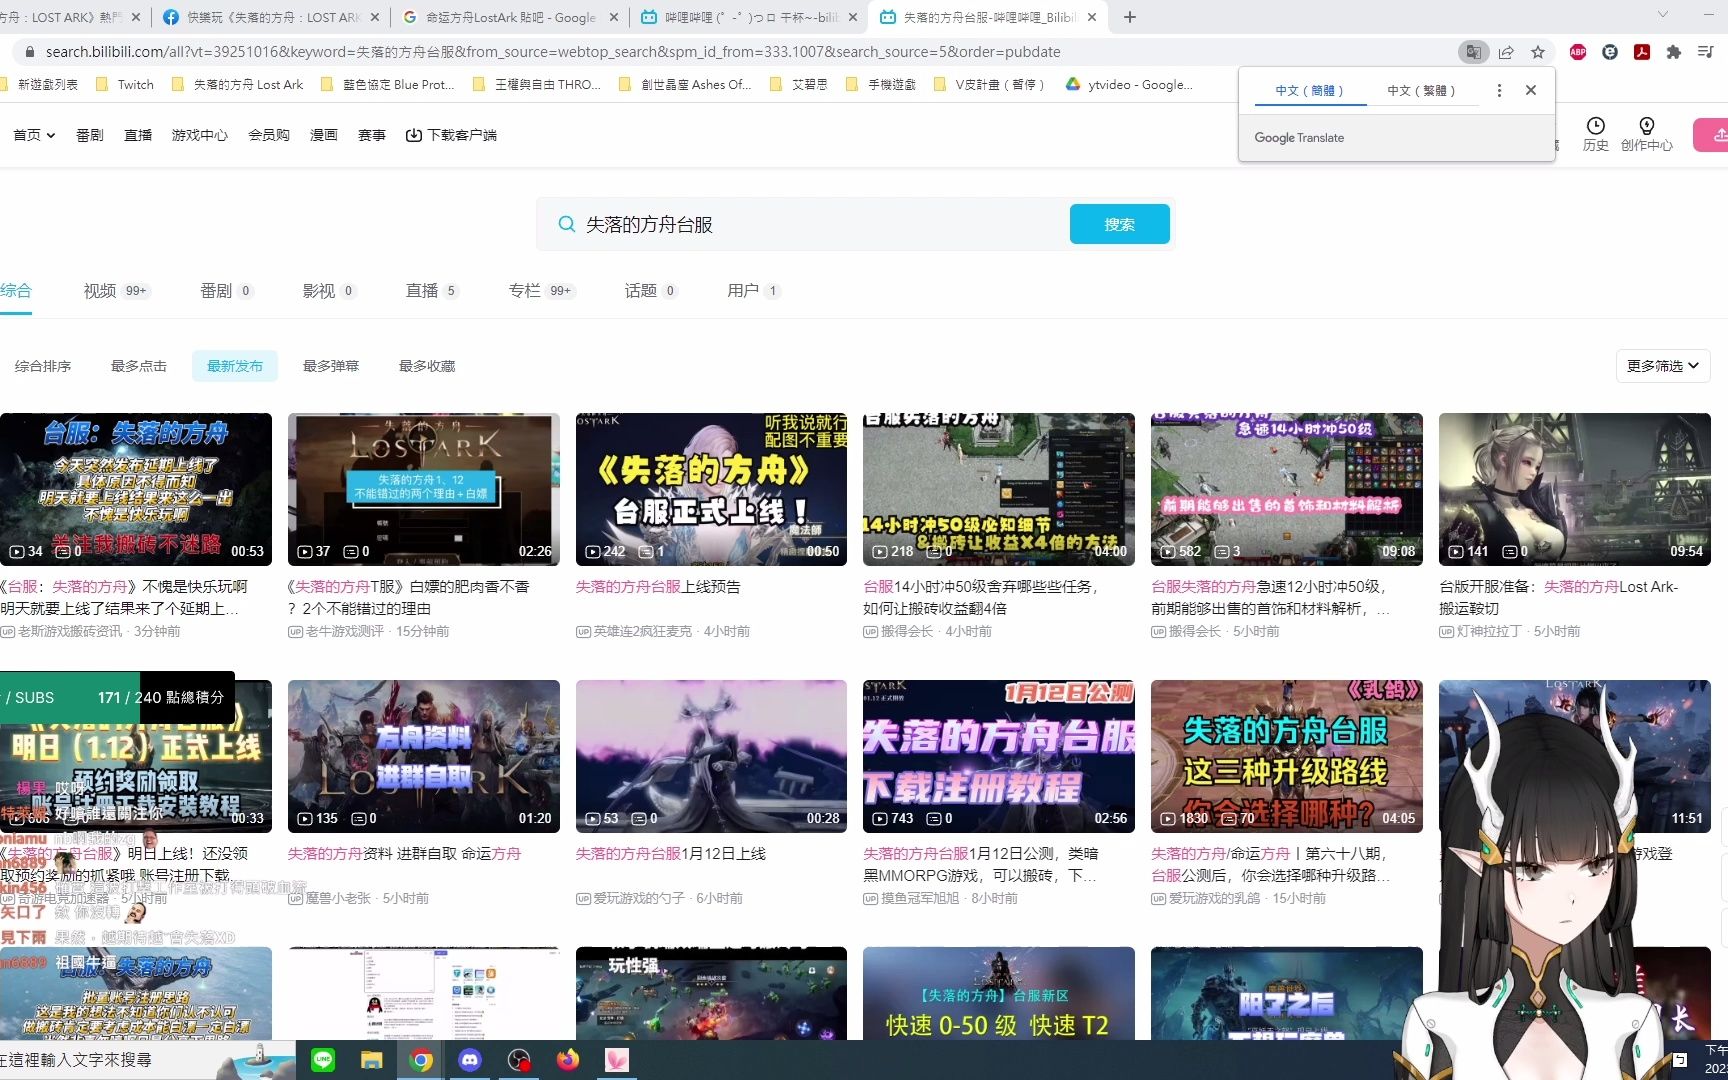Select 中文（繁體）in Translate popup

point(1421,90)
